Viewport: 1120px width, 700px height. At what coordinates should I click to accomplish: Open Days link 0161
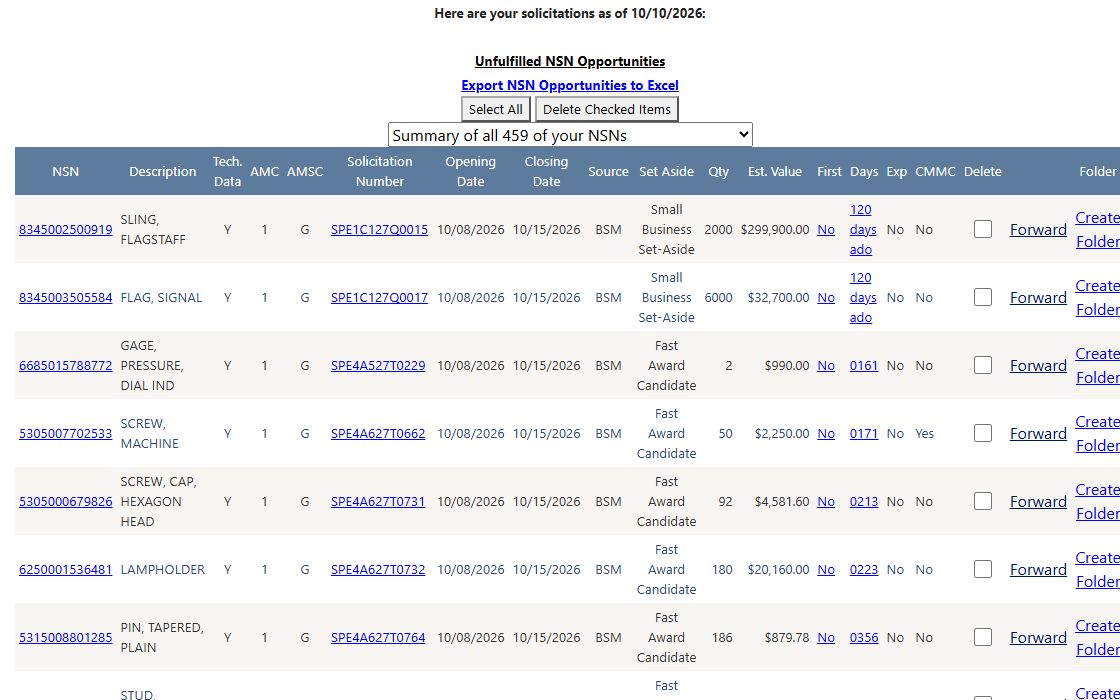(x=864, y=365)
